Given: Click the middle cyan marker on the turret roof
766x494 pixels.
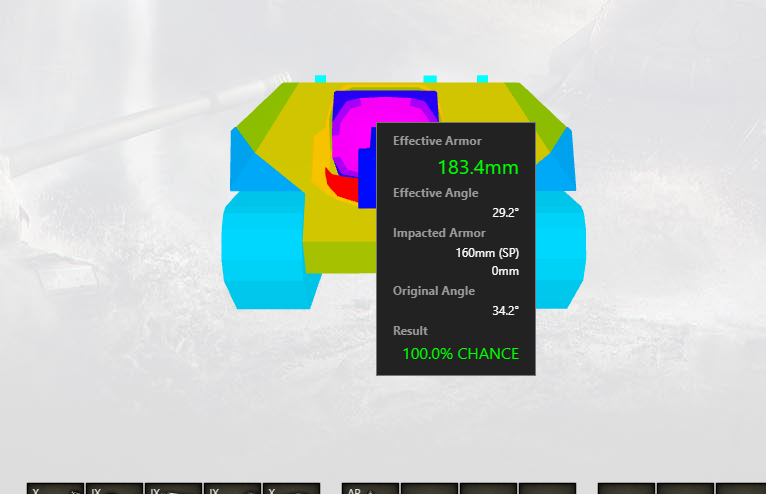Looking at the screenshot, I should (x=430, y=79).
